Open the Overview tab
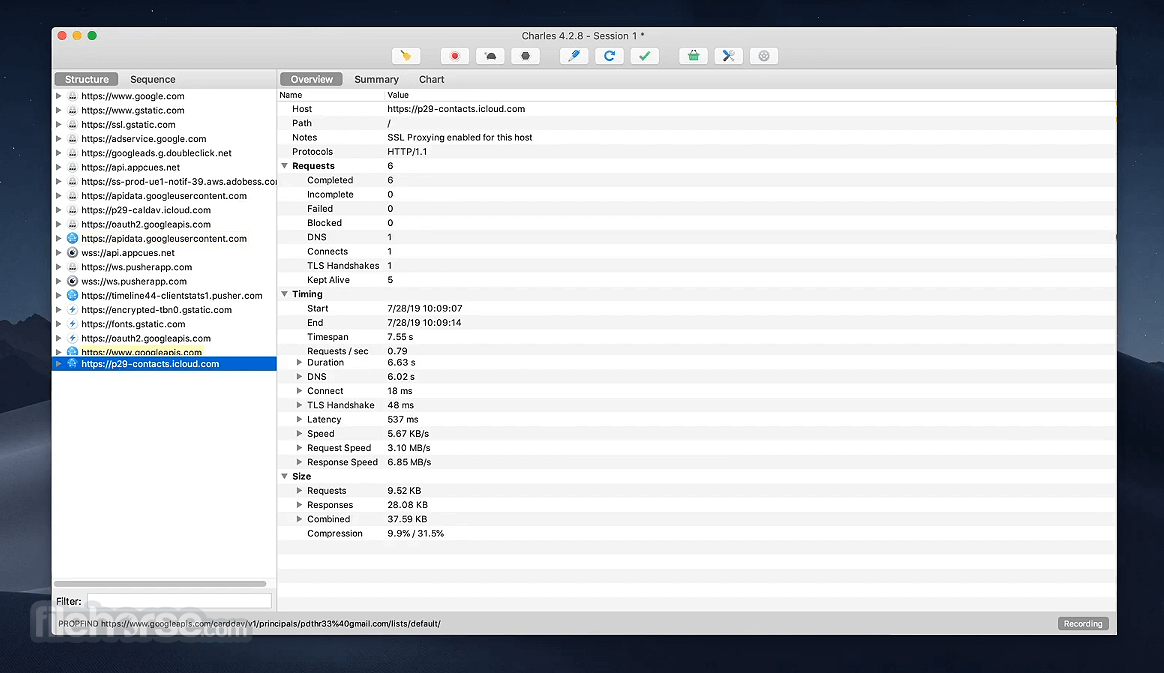Screen dimensions: 1164x673 312,79
